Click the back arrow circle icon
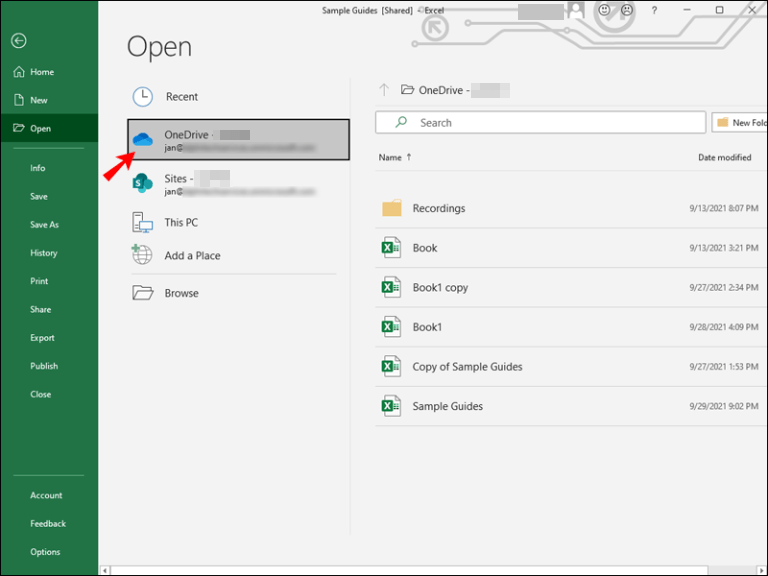This screenshot has width=768, height=576. tap(18, 41)
